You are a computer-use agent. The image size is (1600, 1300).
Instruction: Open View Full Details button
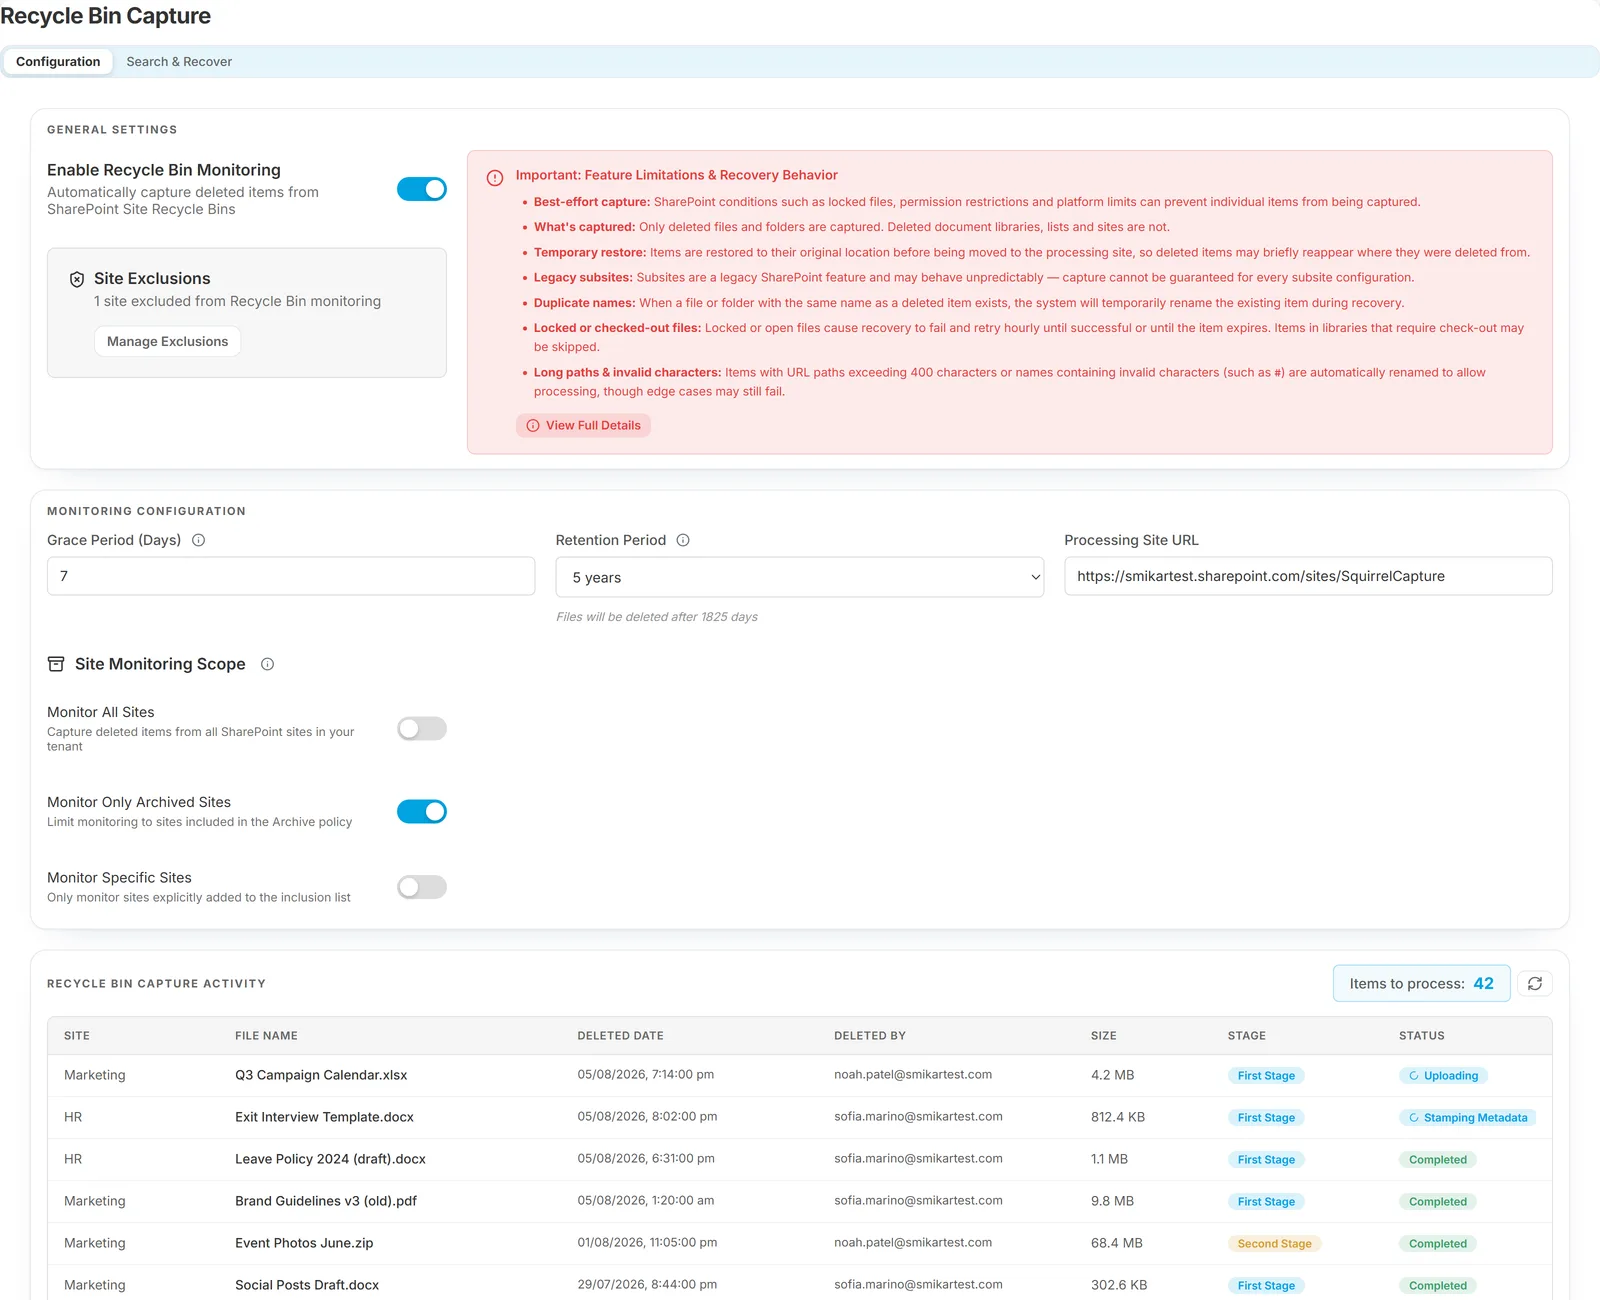coord(584,425)
